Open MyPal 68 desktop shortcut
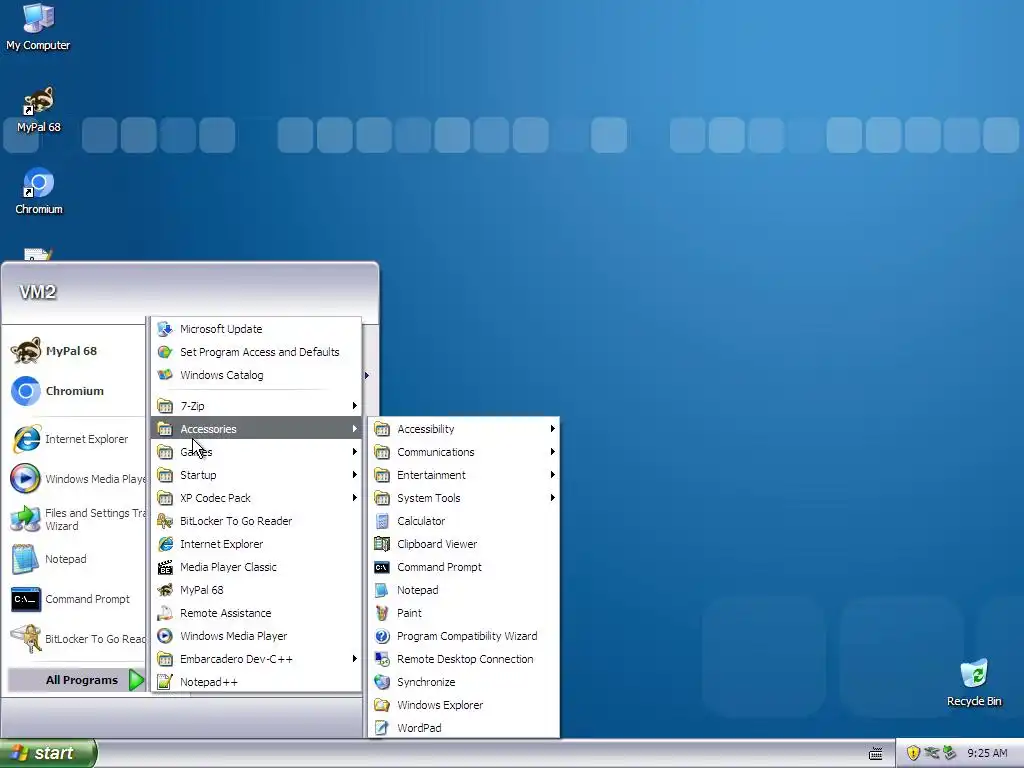 coord(39,110)
